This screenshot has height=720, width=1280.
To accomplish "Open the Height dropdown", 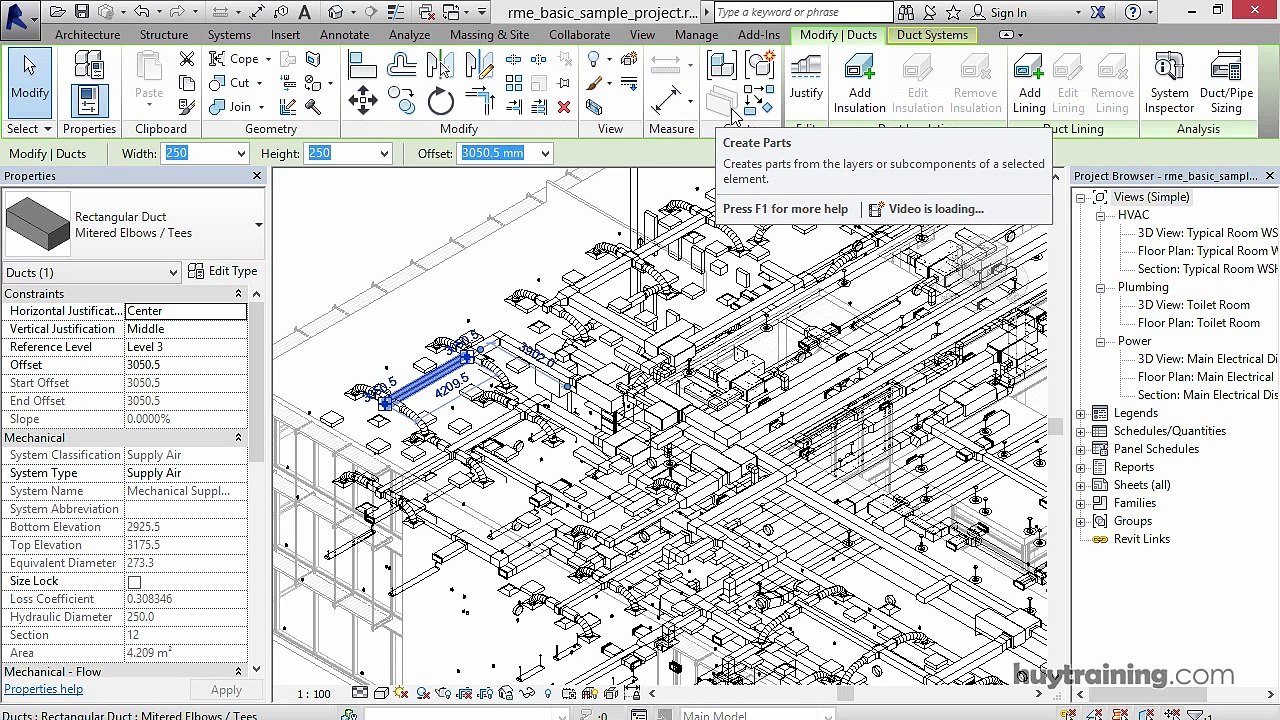I will click(x=384, y=154).
